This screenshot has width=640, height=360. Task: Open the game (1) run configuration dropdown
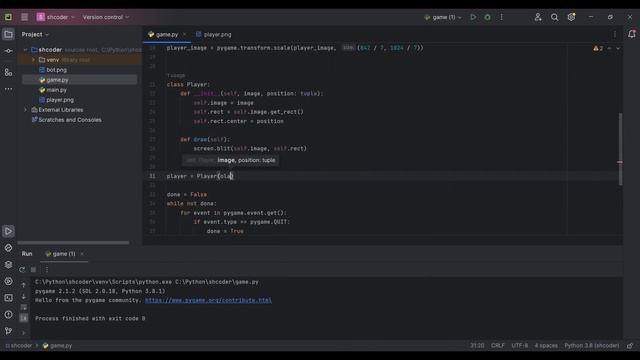point(443,17)
